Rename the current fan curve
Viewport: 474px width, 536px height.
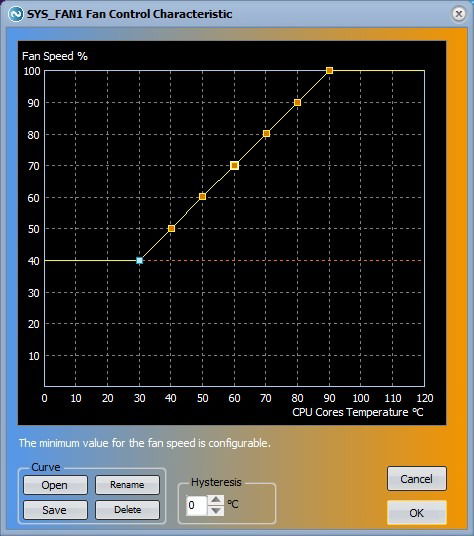pos(127,485)
